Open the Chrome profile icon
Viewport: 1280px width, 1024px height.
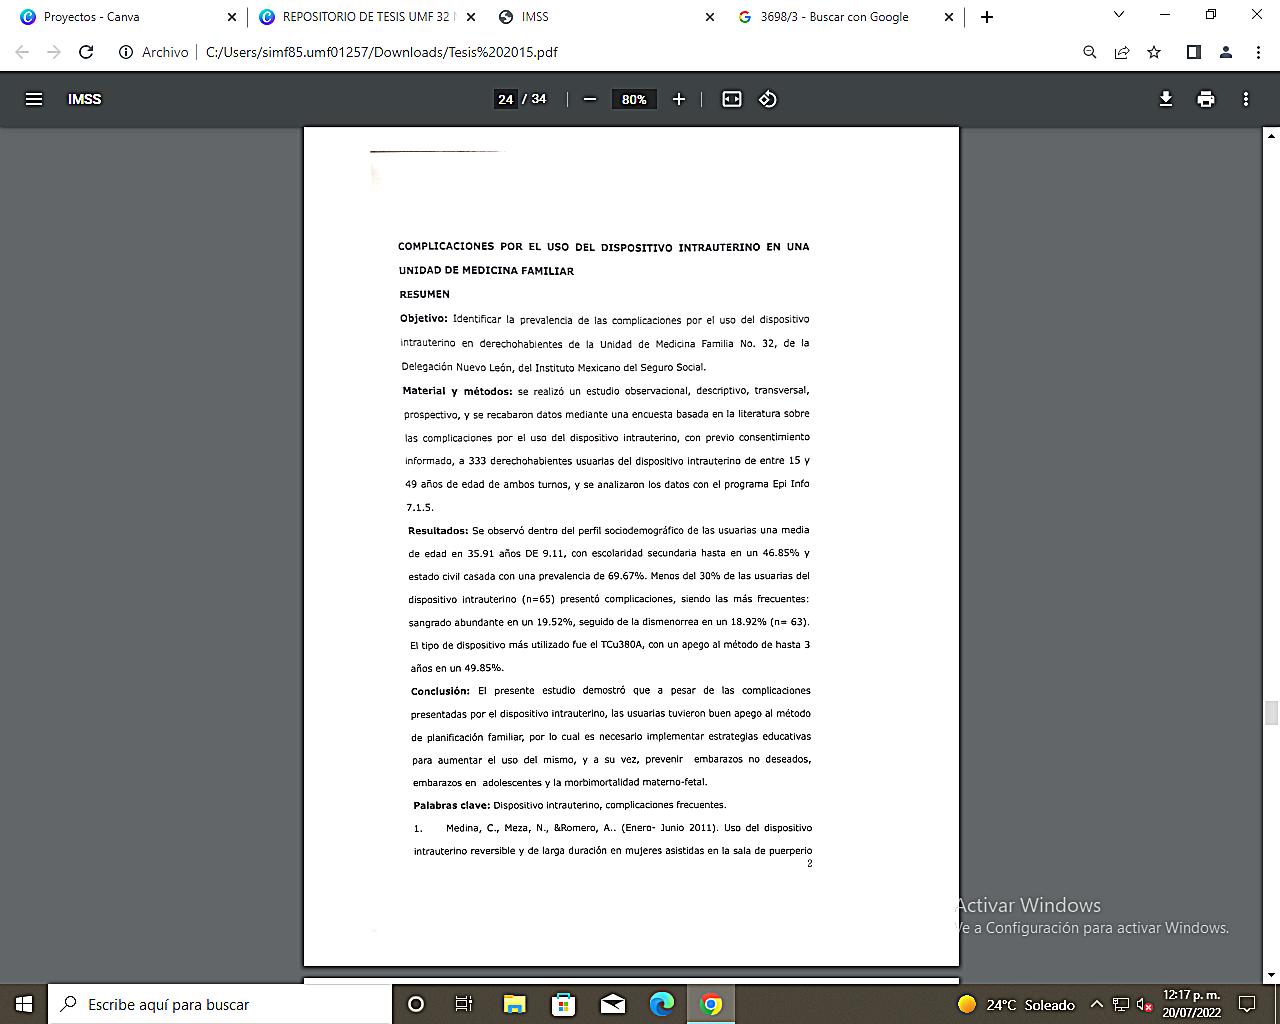(1226, 52)
